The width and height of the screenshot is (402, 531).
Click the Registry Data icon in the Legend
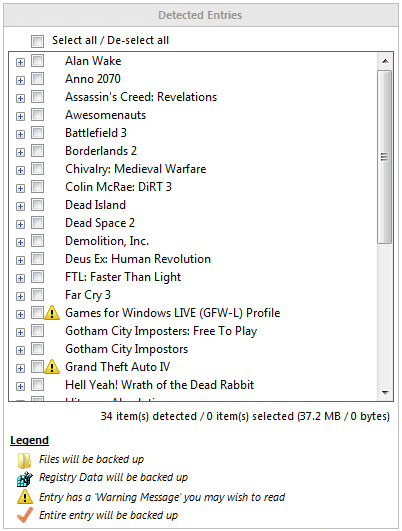click(24, 479)
